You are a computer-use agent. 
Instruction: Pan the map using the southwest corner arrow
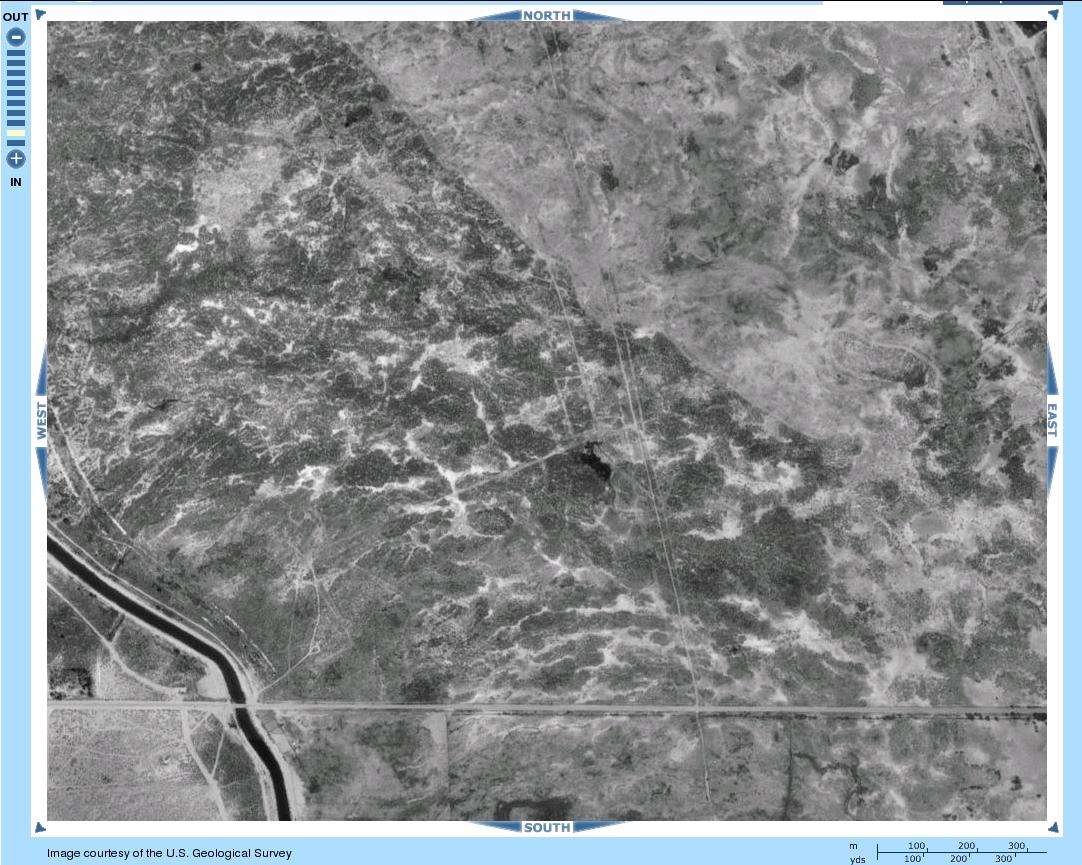pyautogui.click(x=40, y=827)
